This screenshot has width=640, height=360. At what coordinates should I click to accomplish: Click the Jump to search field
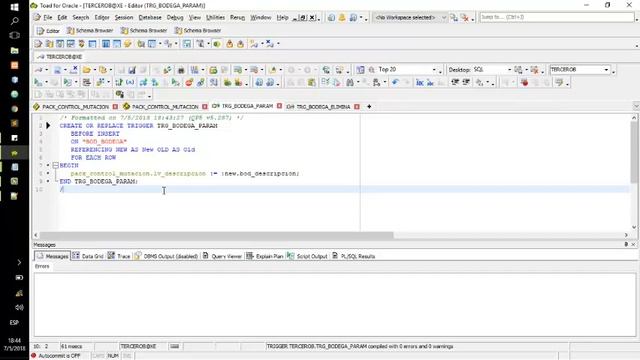click(557, 17)
